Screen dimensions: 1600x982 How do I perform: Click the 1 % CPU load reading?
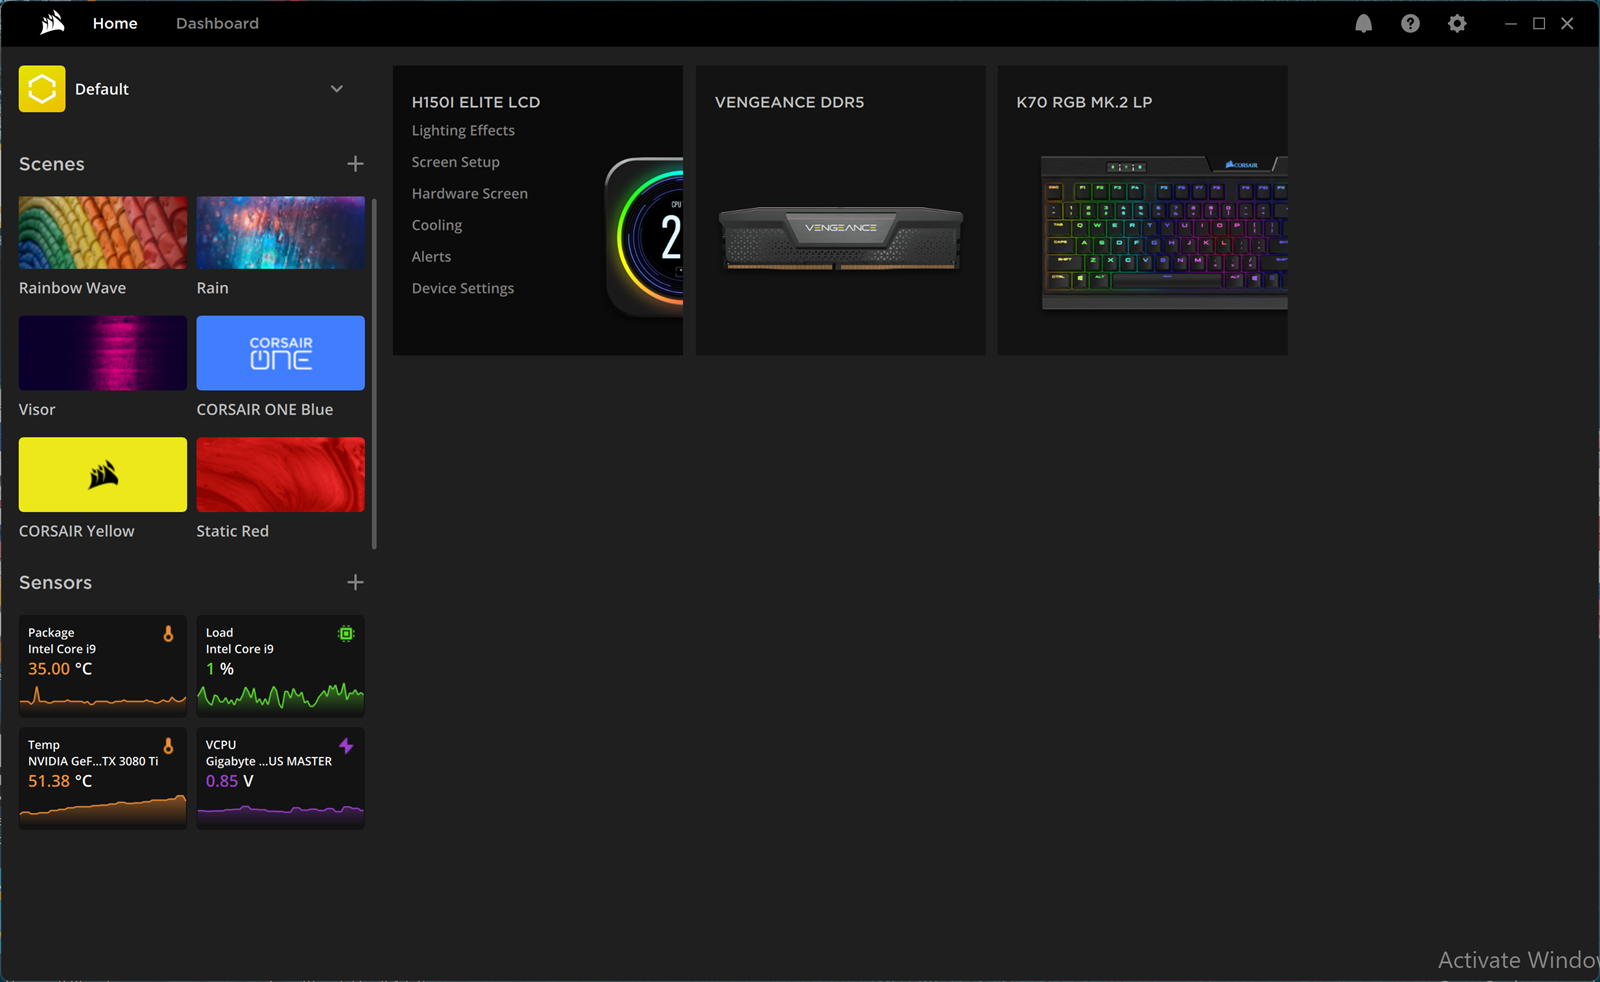pos(220,669)
